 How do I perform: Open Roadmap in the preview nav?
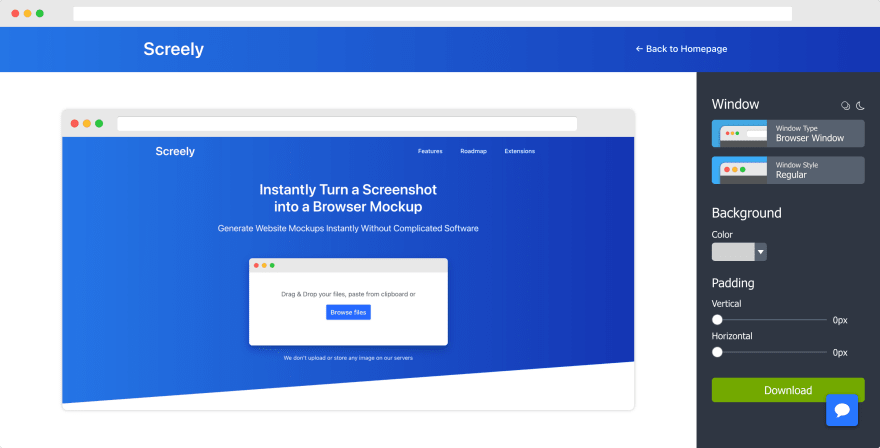pyautogui.click(x=473, y=151)
